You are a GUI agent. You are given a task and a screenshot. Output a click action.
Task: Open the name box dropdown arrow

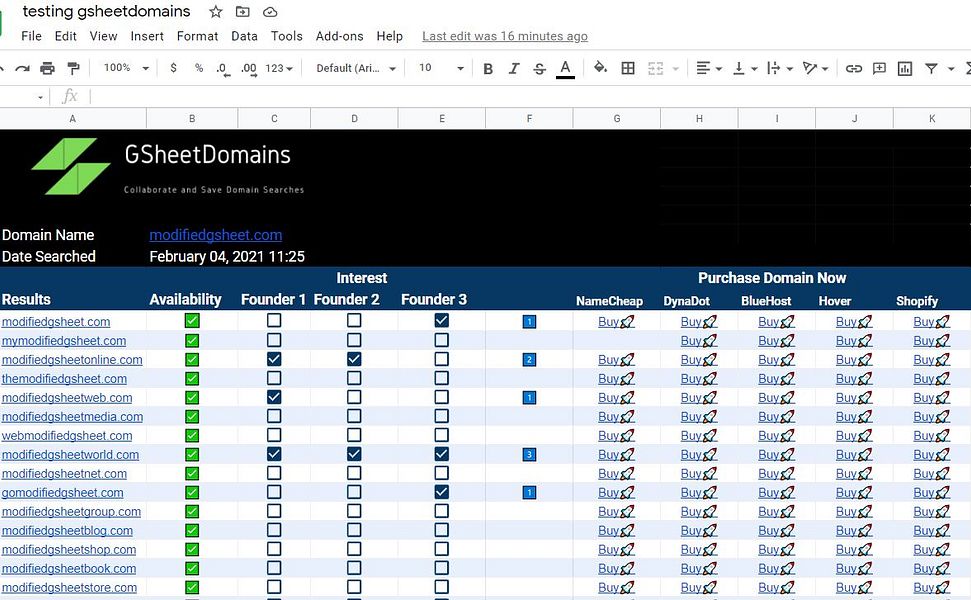40,97
